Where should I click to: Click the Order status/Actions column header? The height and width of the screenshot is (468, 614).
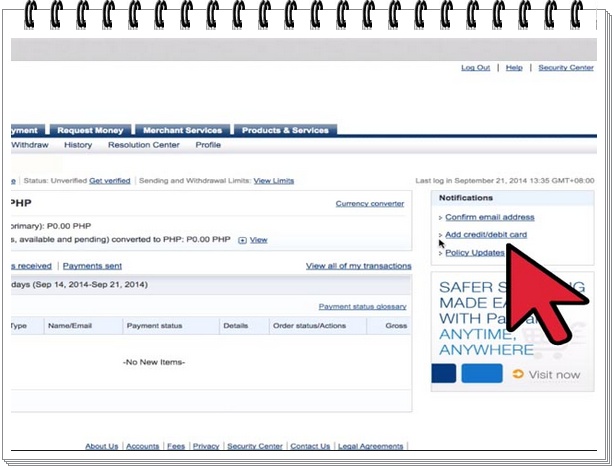click(309, 325)
